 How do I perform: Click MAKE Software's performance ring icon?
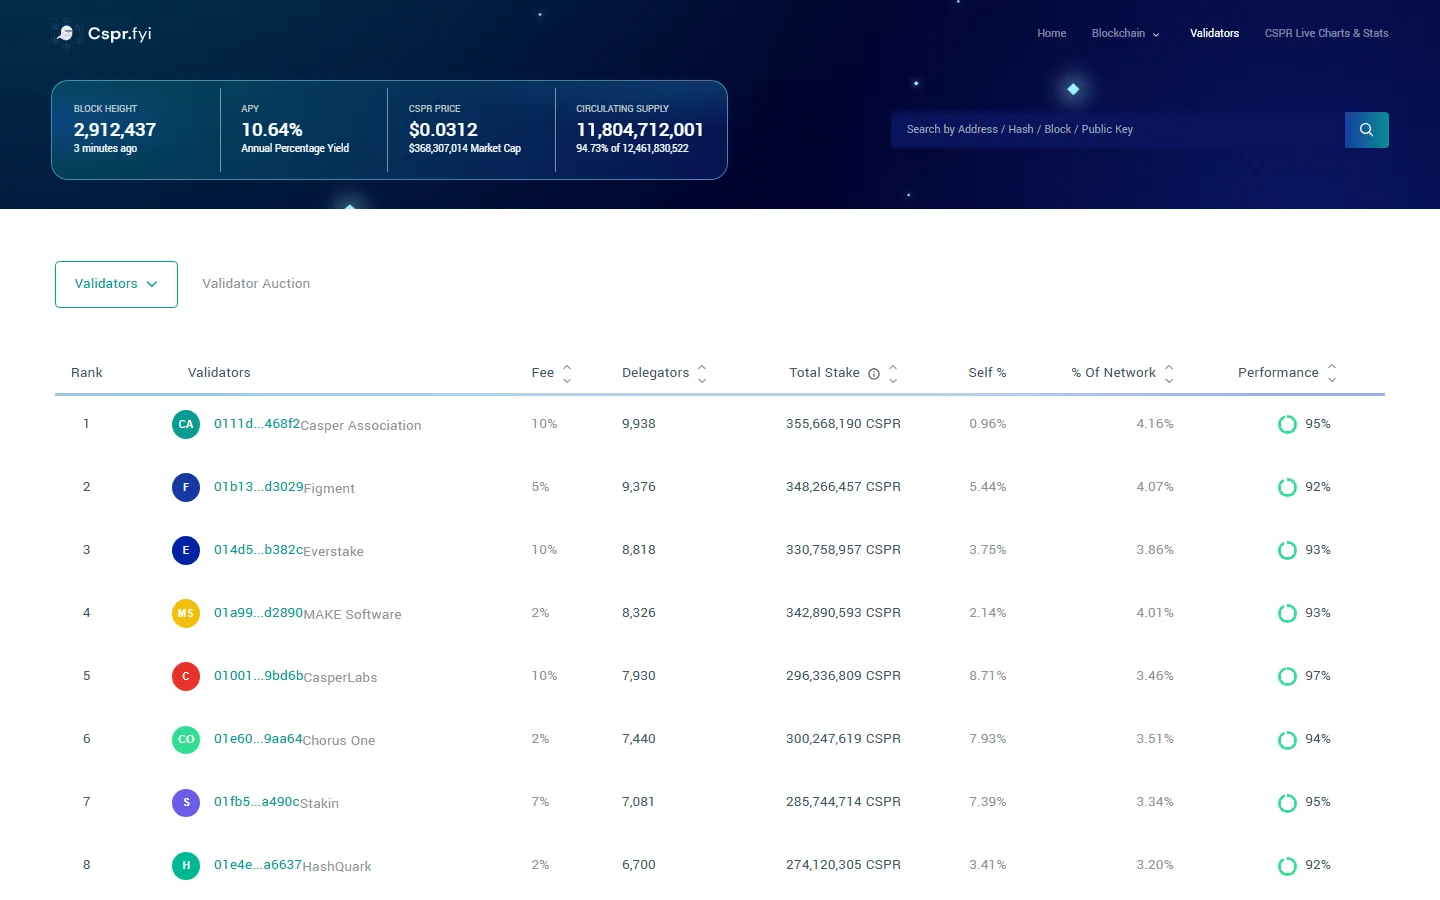(1287, 613)
